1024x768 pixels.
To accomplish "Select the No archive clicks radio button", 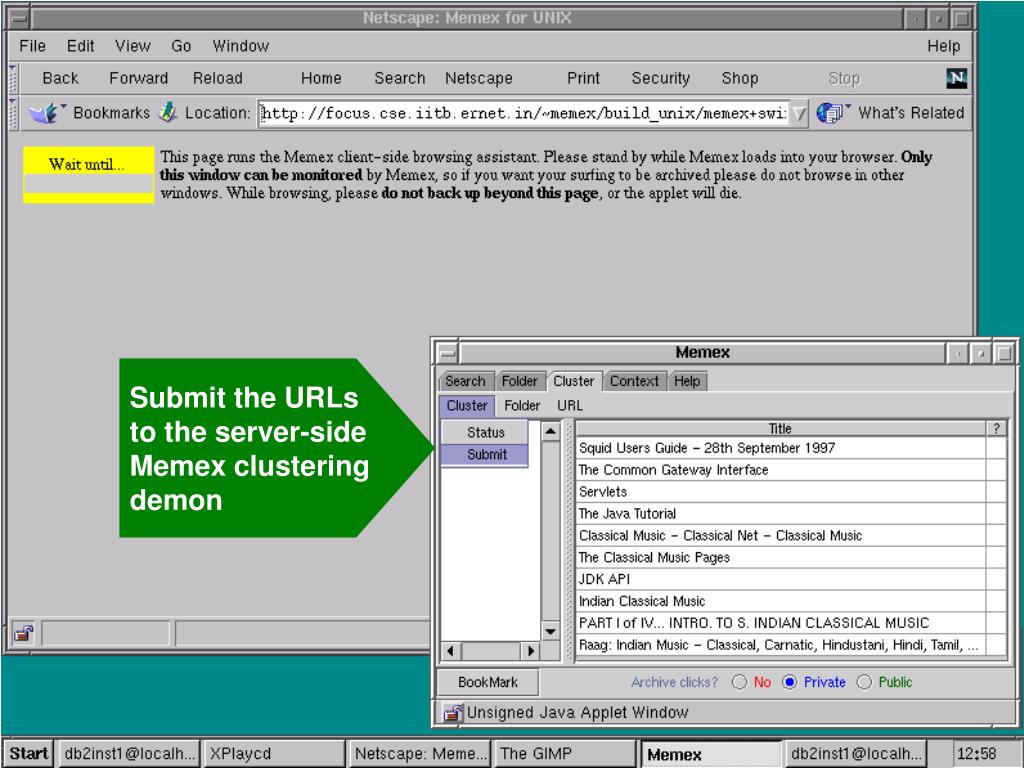I will tap(739, 682).
